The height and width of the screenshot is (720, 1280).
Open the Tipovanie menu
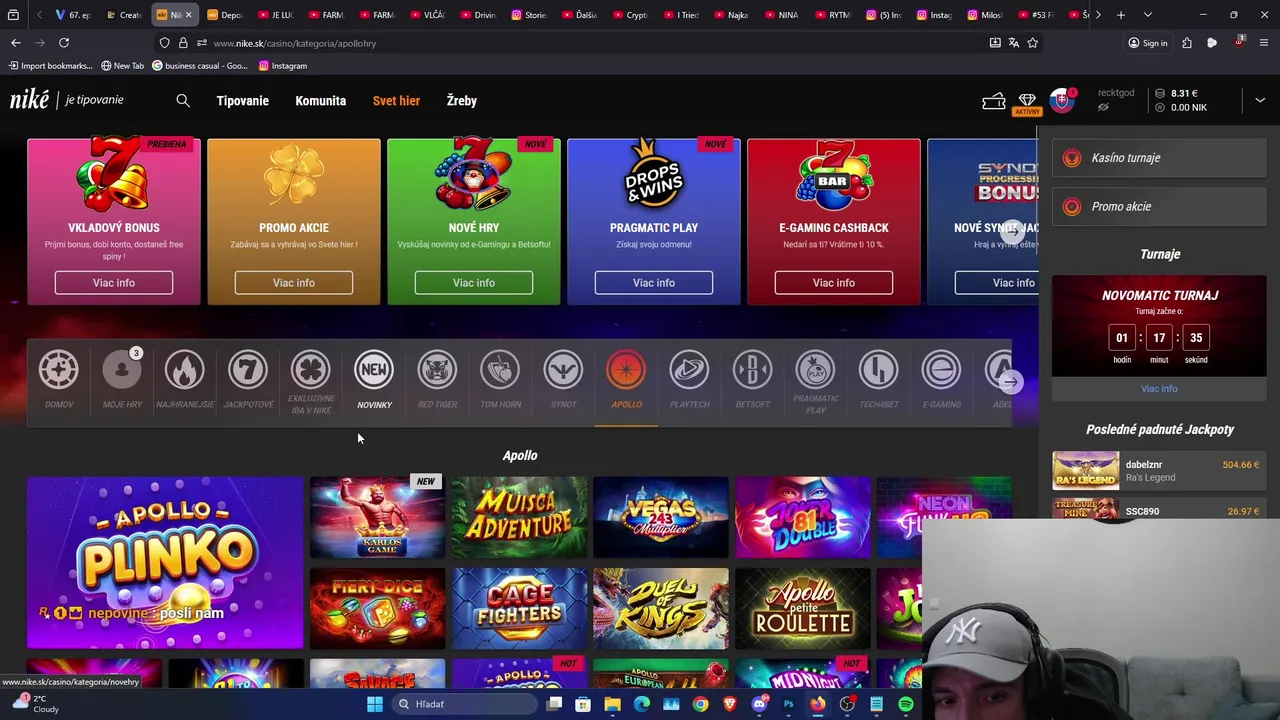click(x=243, y=101)
